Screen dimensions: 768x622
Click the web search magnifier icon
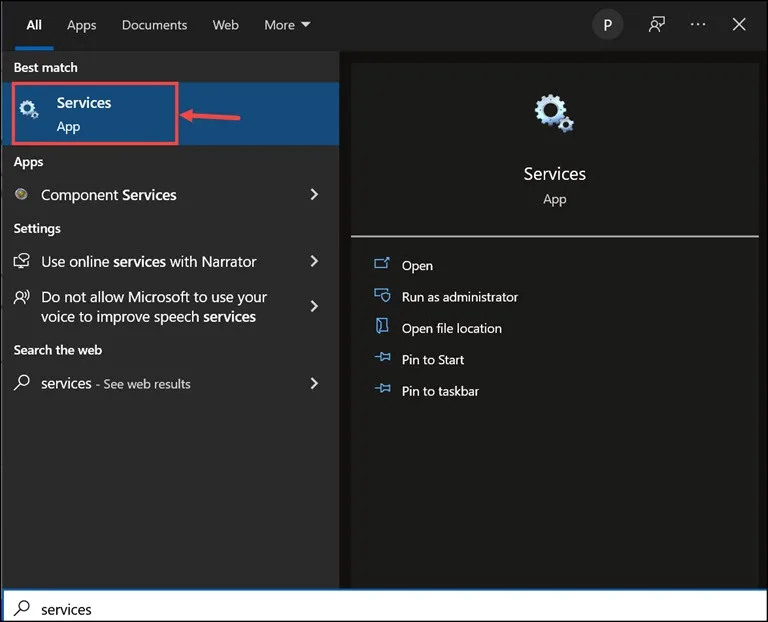tap(22, 383)
